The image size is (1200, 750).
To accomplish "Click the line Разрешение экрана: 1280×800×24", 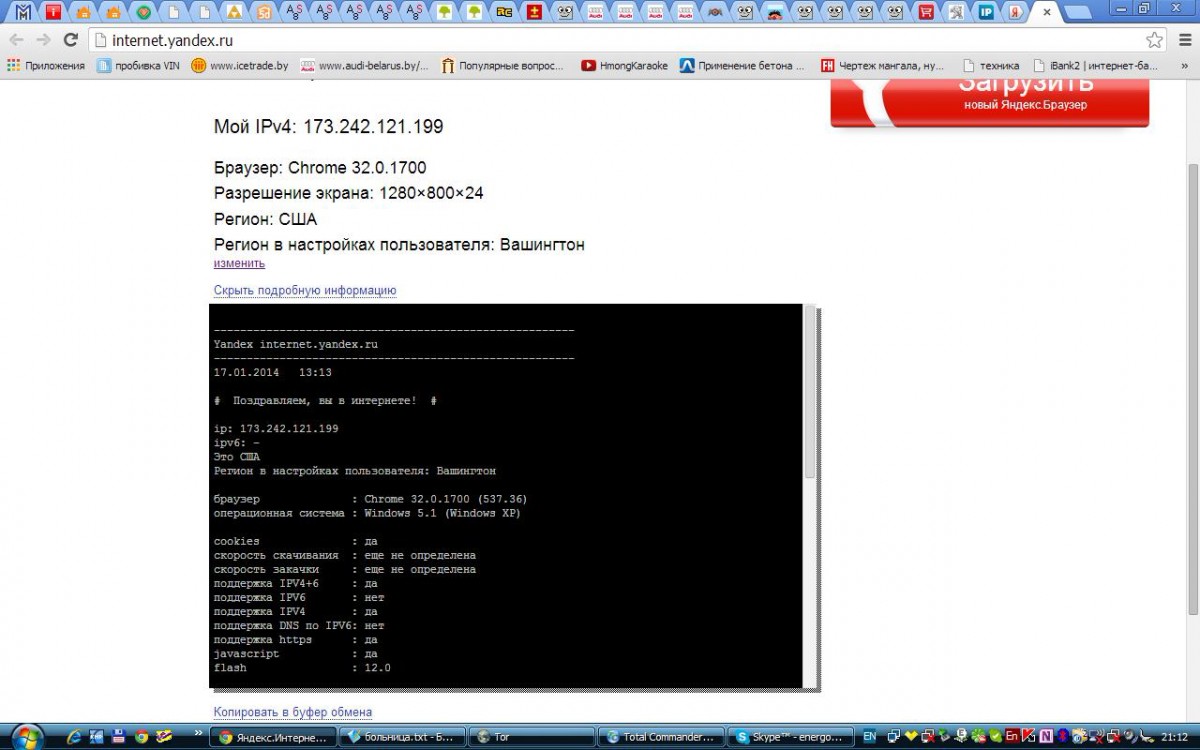I will (348, 193).
